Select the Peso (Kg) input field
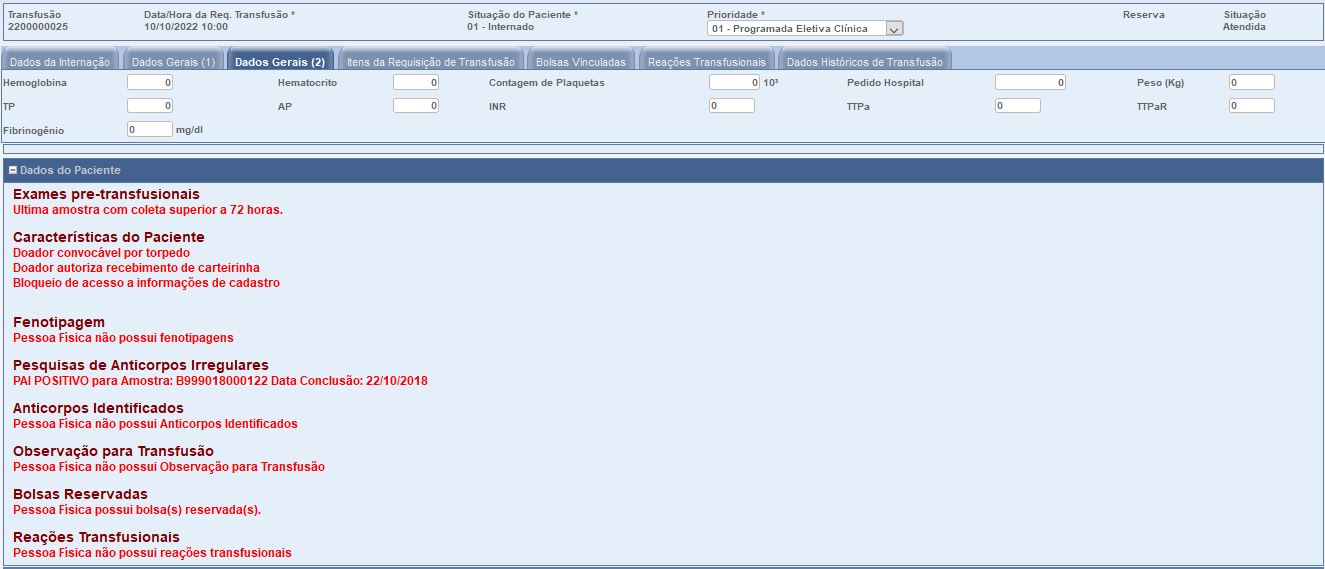This screenshot has width=1325, height=569. coord(1251,83)
